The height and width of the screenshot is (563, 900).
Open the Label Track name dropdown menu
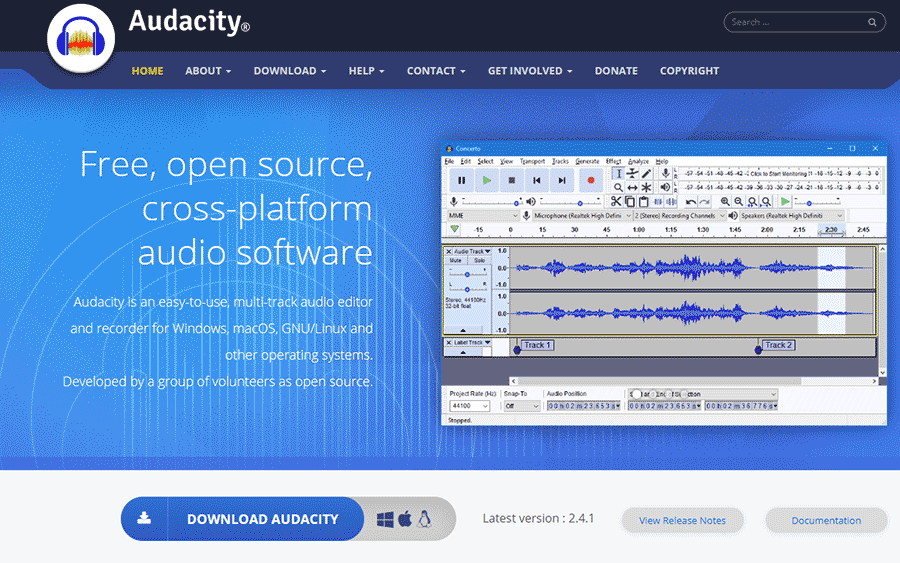tap(472, 343)
